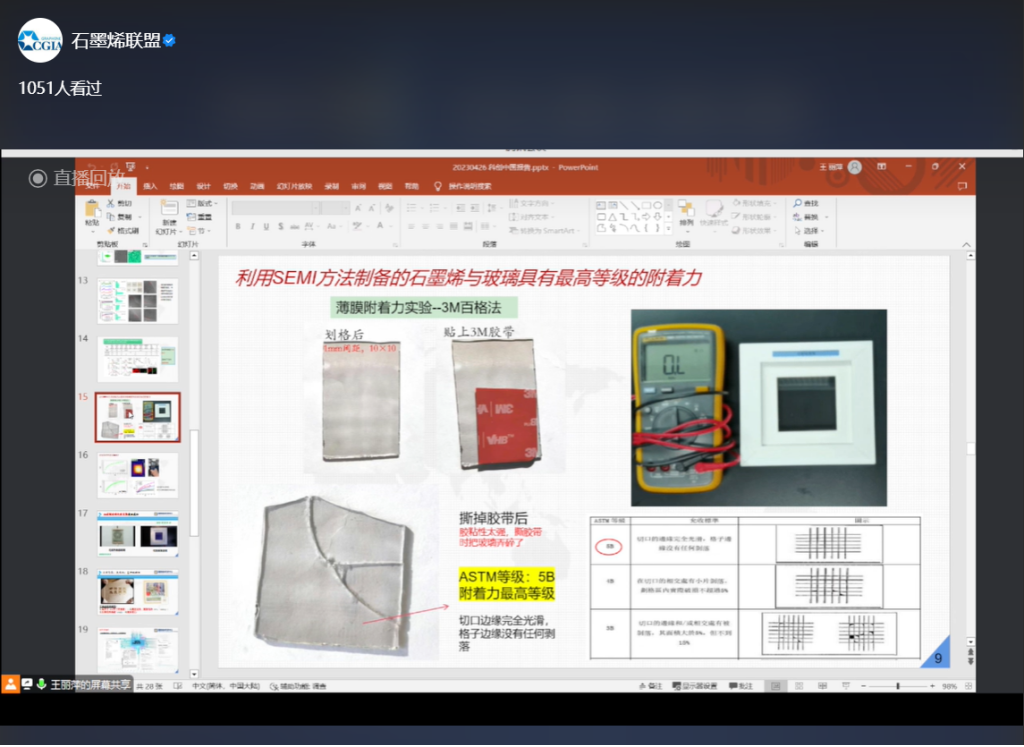Open the font color dropdown arrow
Viewport: 1024px width, 747px height.
390,225
